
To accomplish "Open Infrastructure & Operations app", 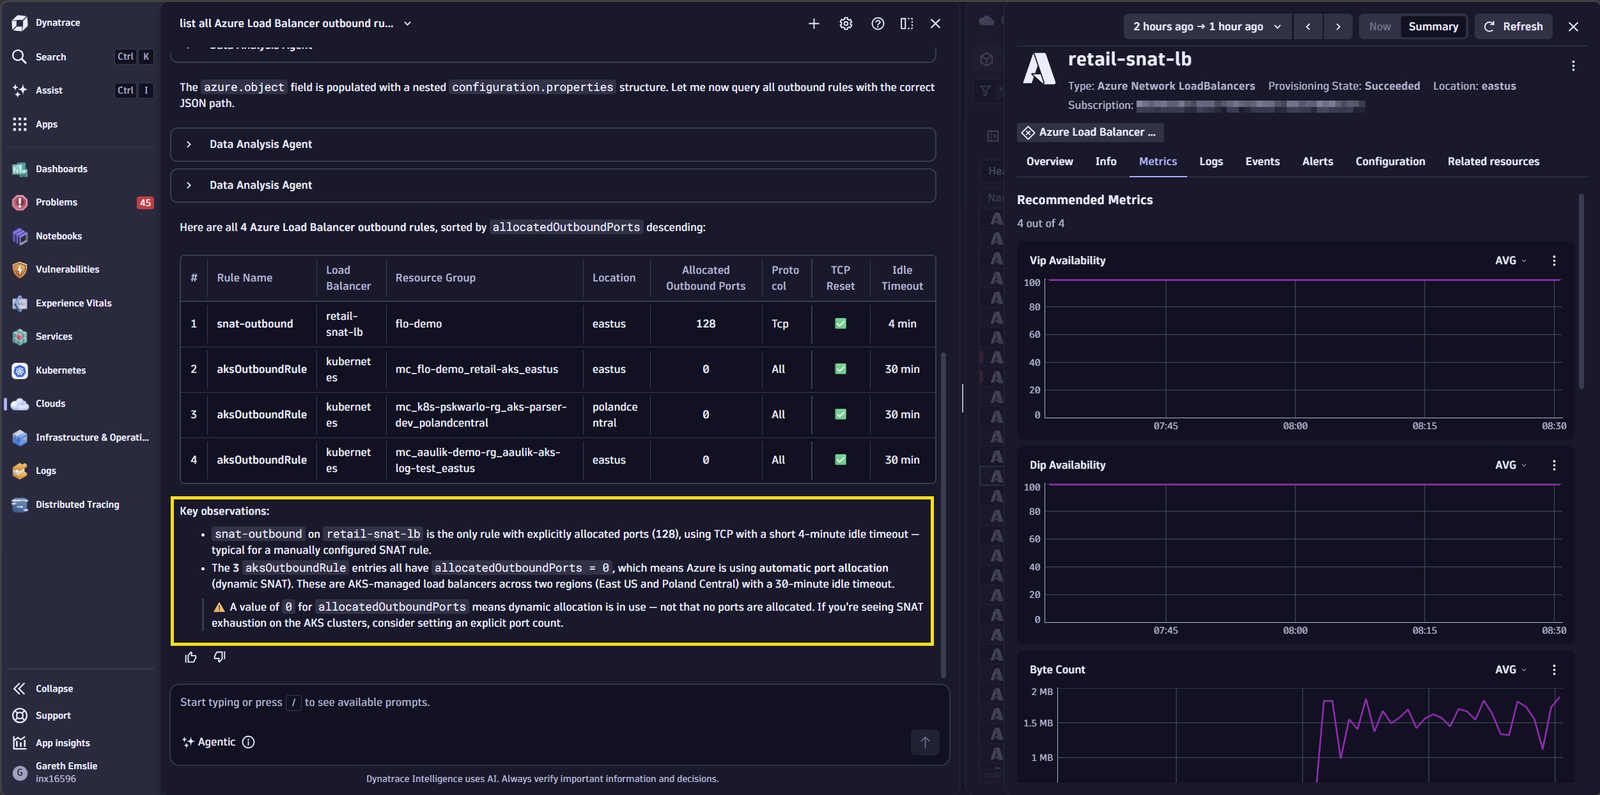I will (82, 437).
